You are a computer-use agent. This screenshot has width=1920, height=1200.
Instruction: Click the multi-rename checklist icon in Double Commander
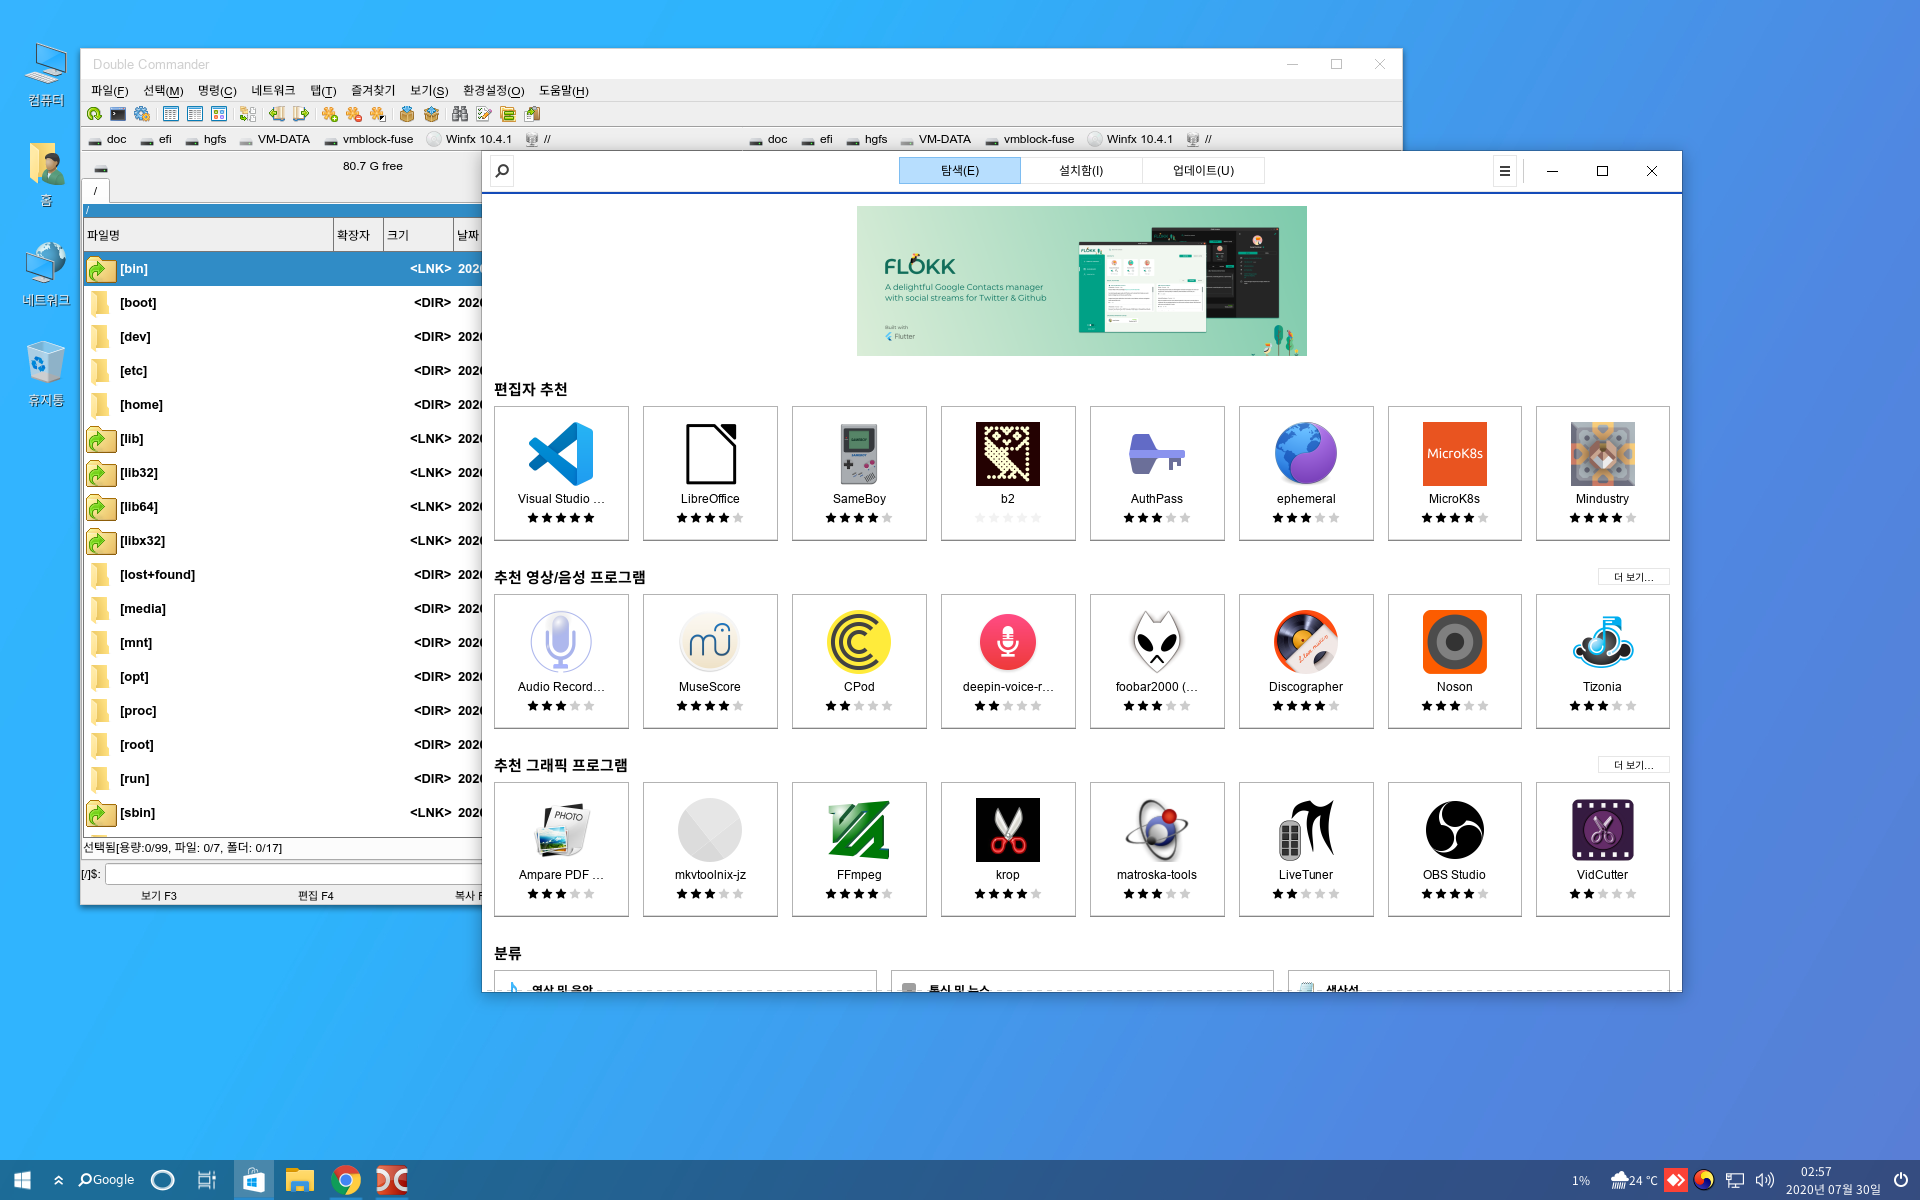tap(484, 114)
